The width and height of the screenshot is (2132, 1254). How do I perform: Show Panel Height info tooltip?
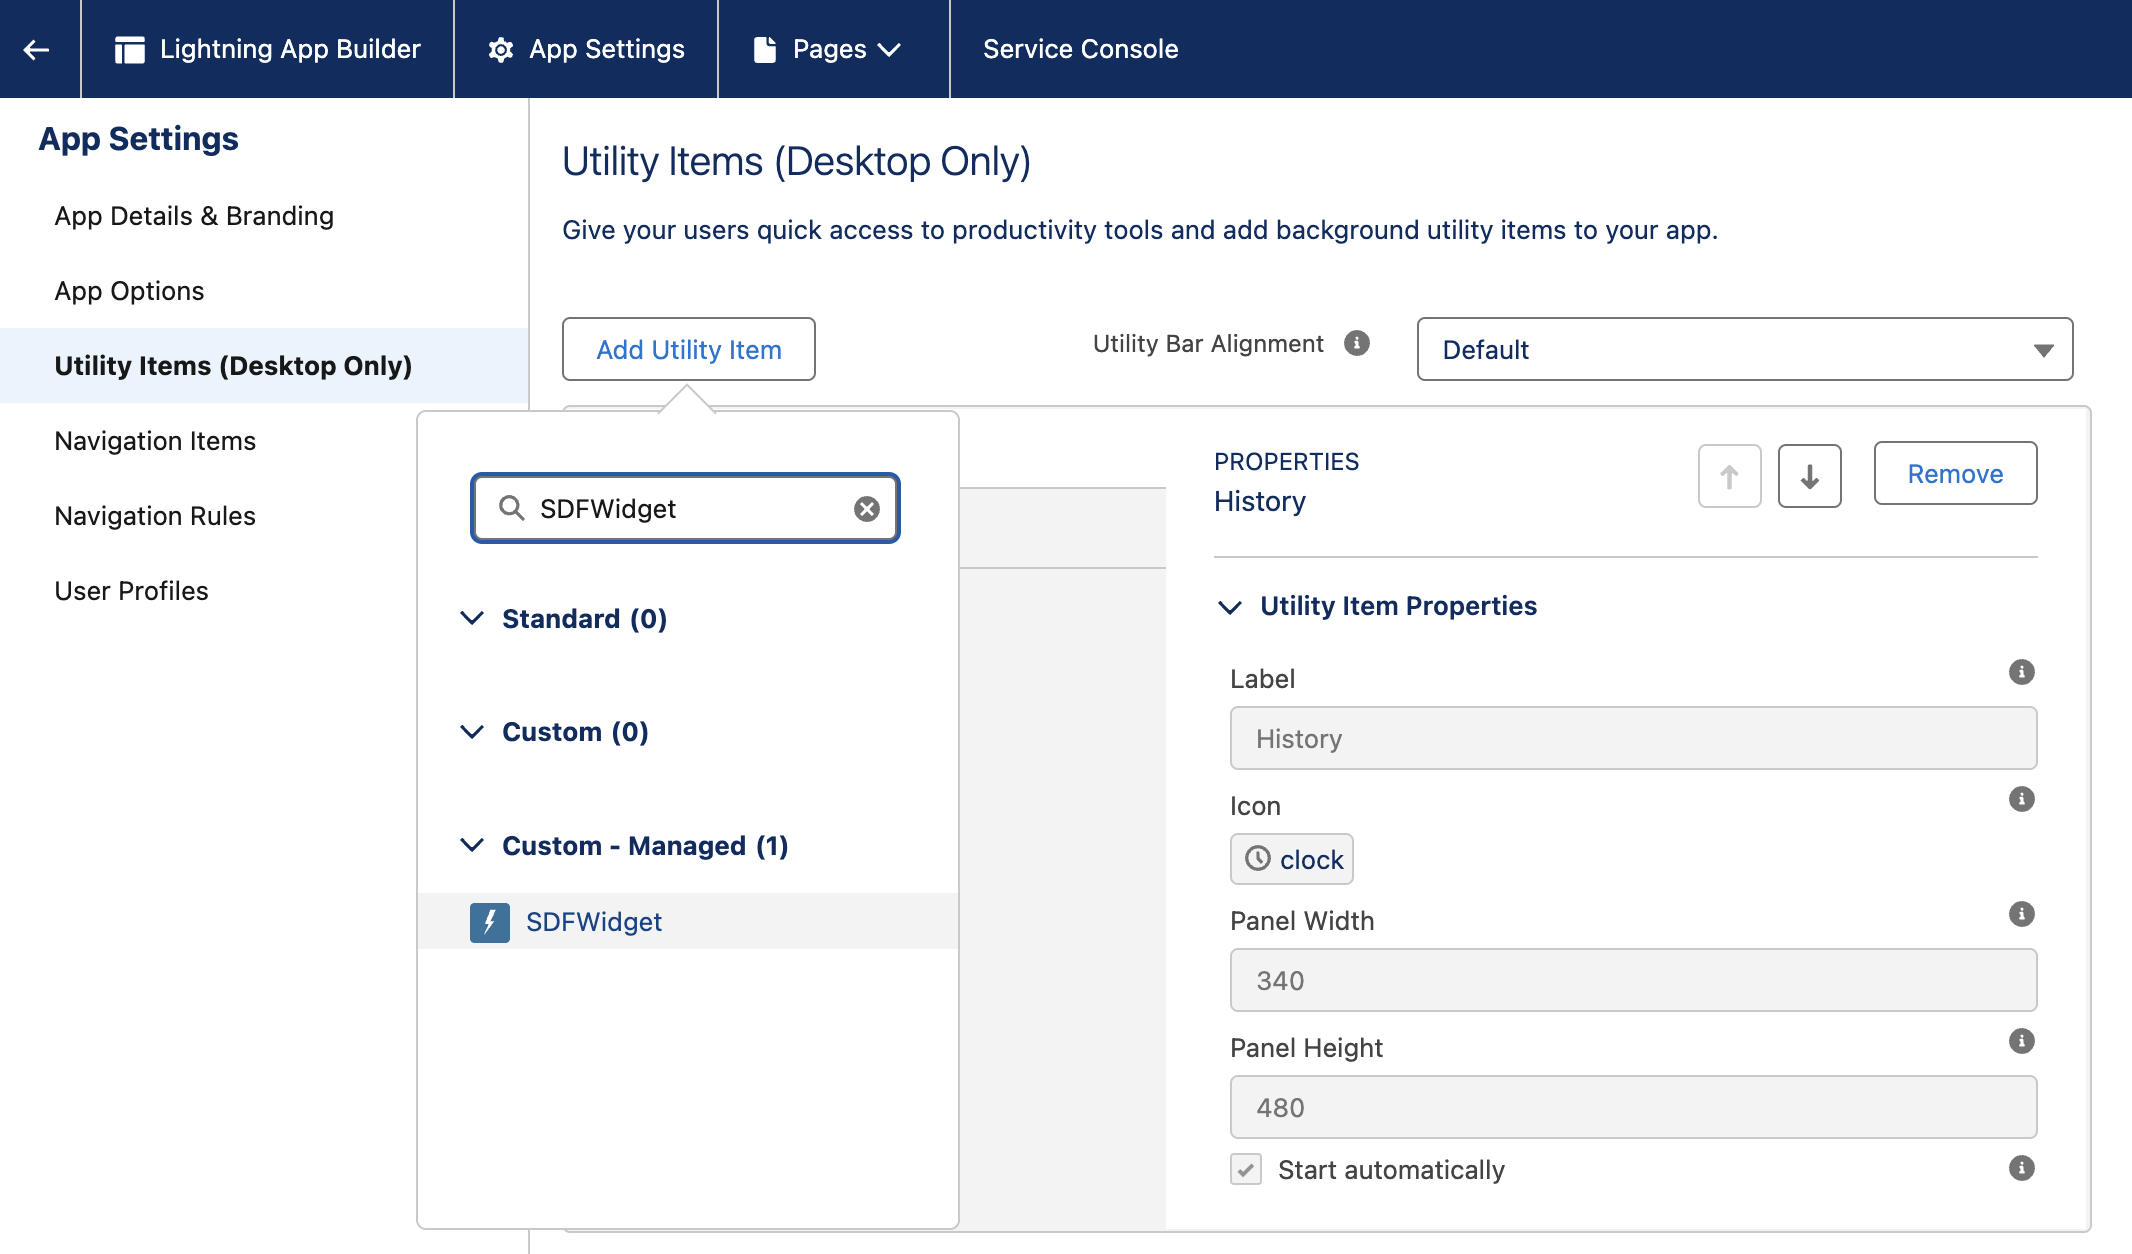tap(2021, 1041)
